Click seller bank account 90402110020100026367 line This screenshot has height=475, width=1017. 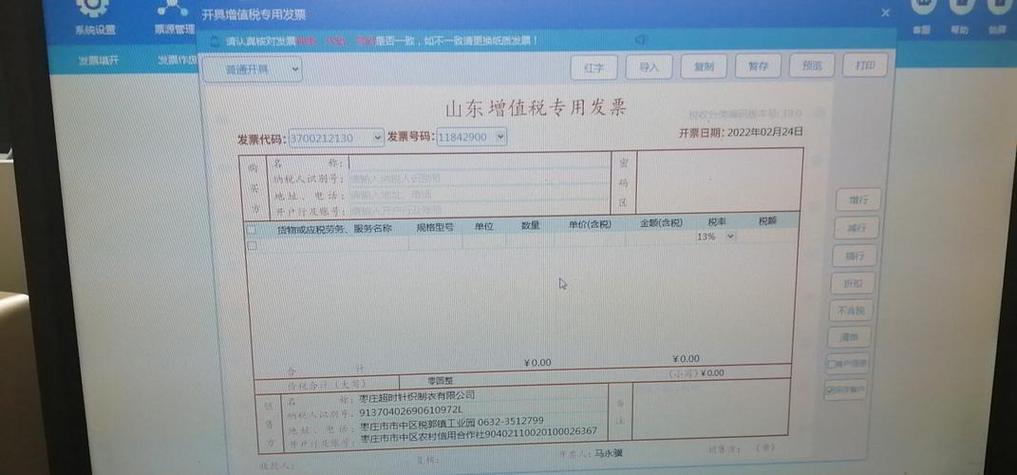478,435
